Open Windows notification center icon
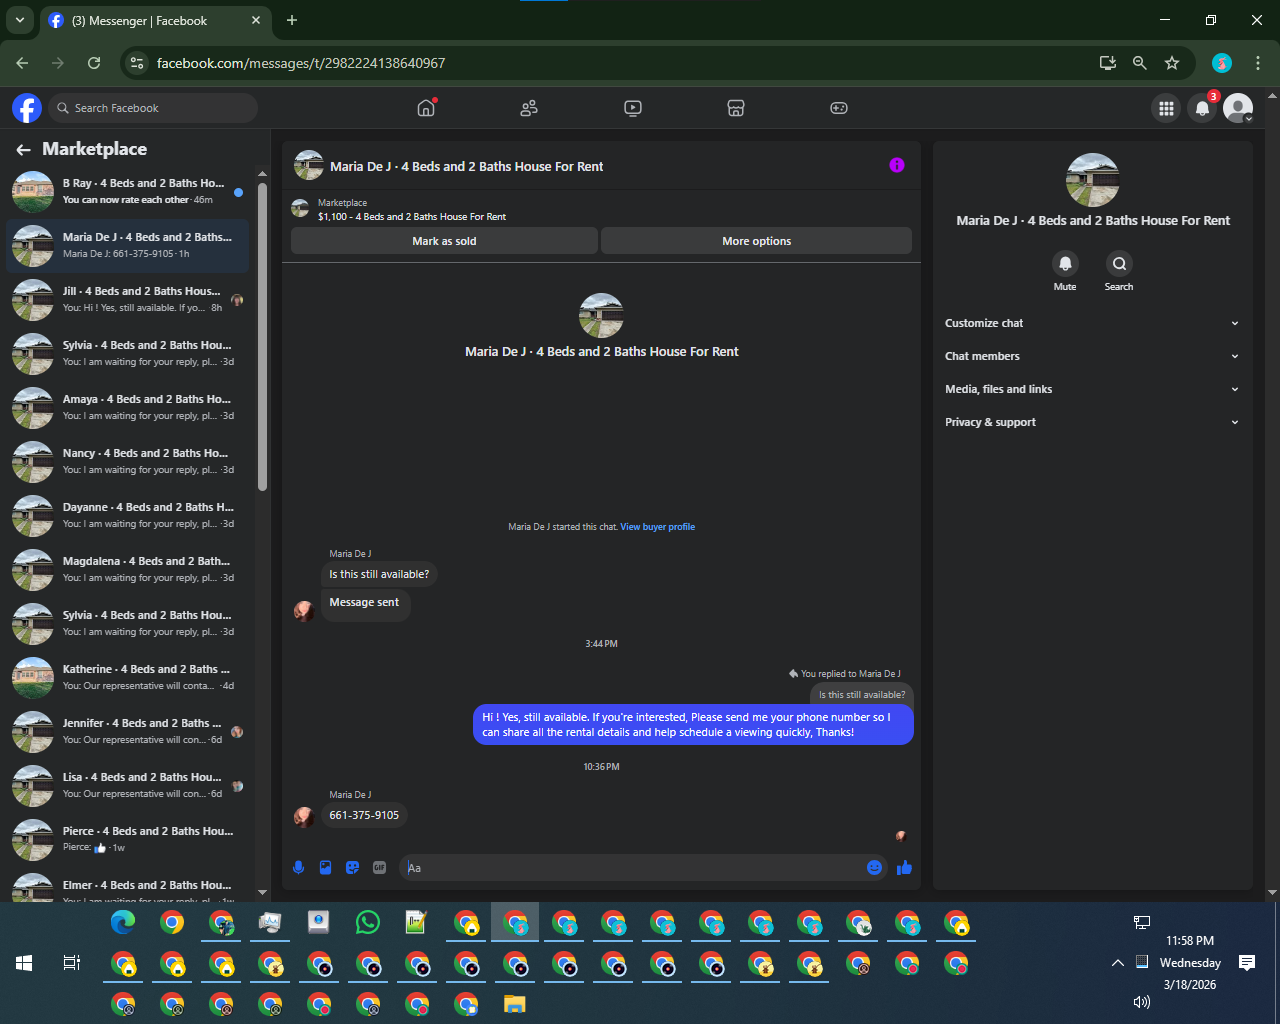The image size is (1280, 1024). click(x=1247, y=963)
